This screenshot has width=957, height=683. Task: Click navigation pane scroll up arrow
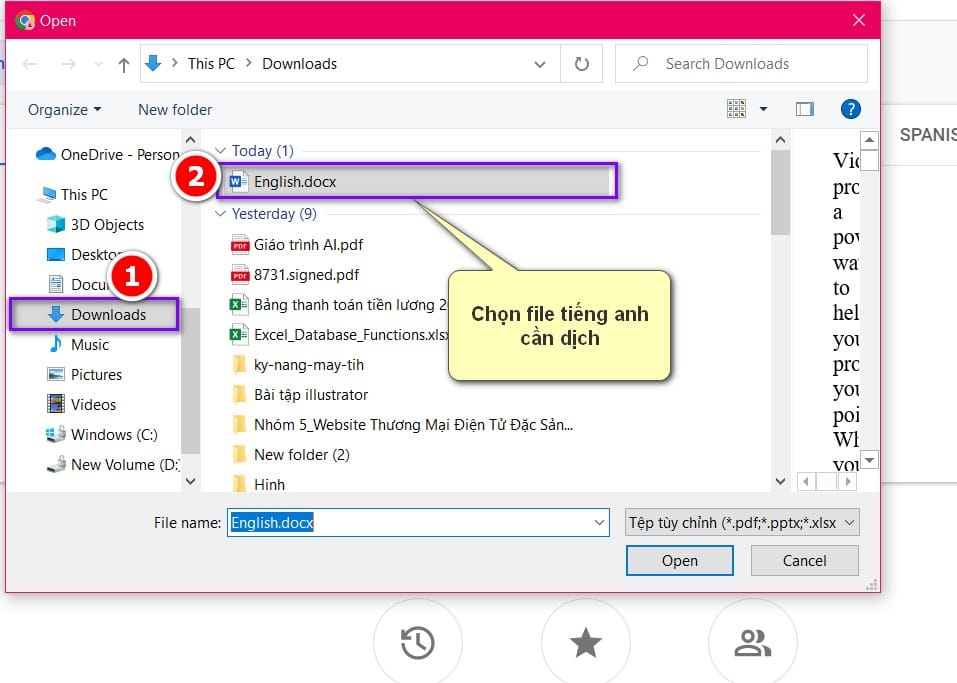190,140
